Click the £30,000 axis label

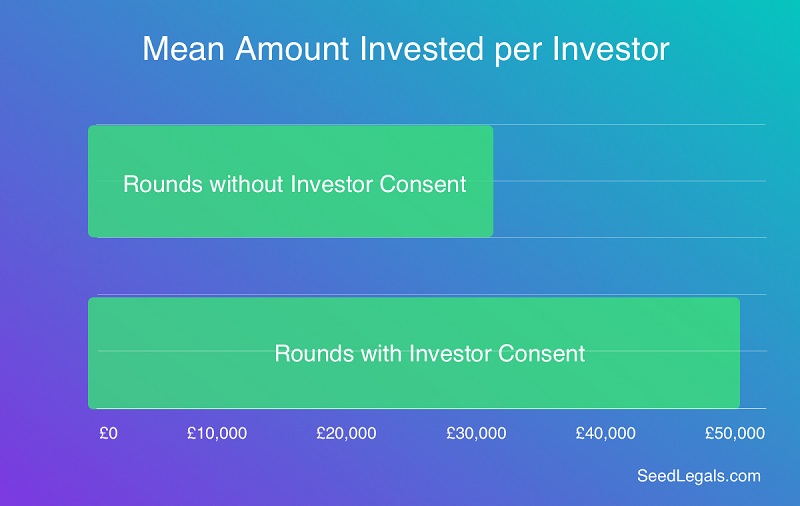[x=476, y=434]
